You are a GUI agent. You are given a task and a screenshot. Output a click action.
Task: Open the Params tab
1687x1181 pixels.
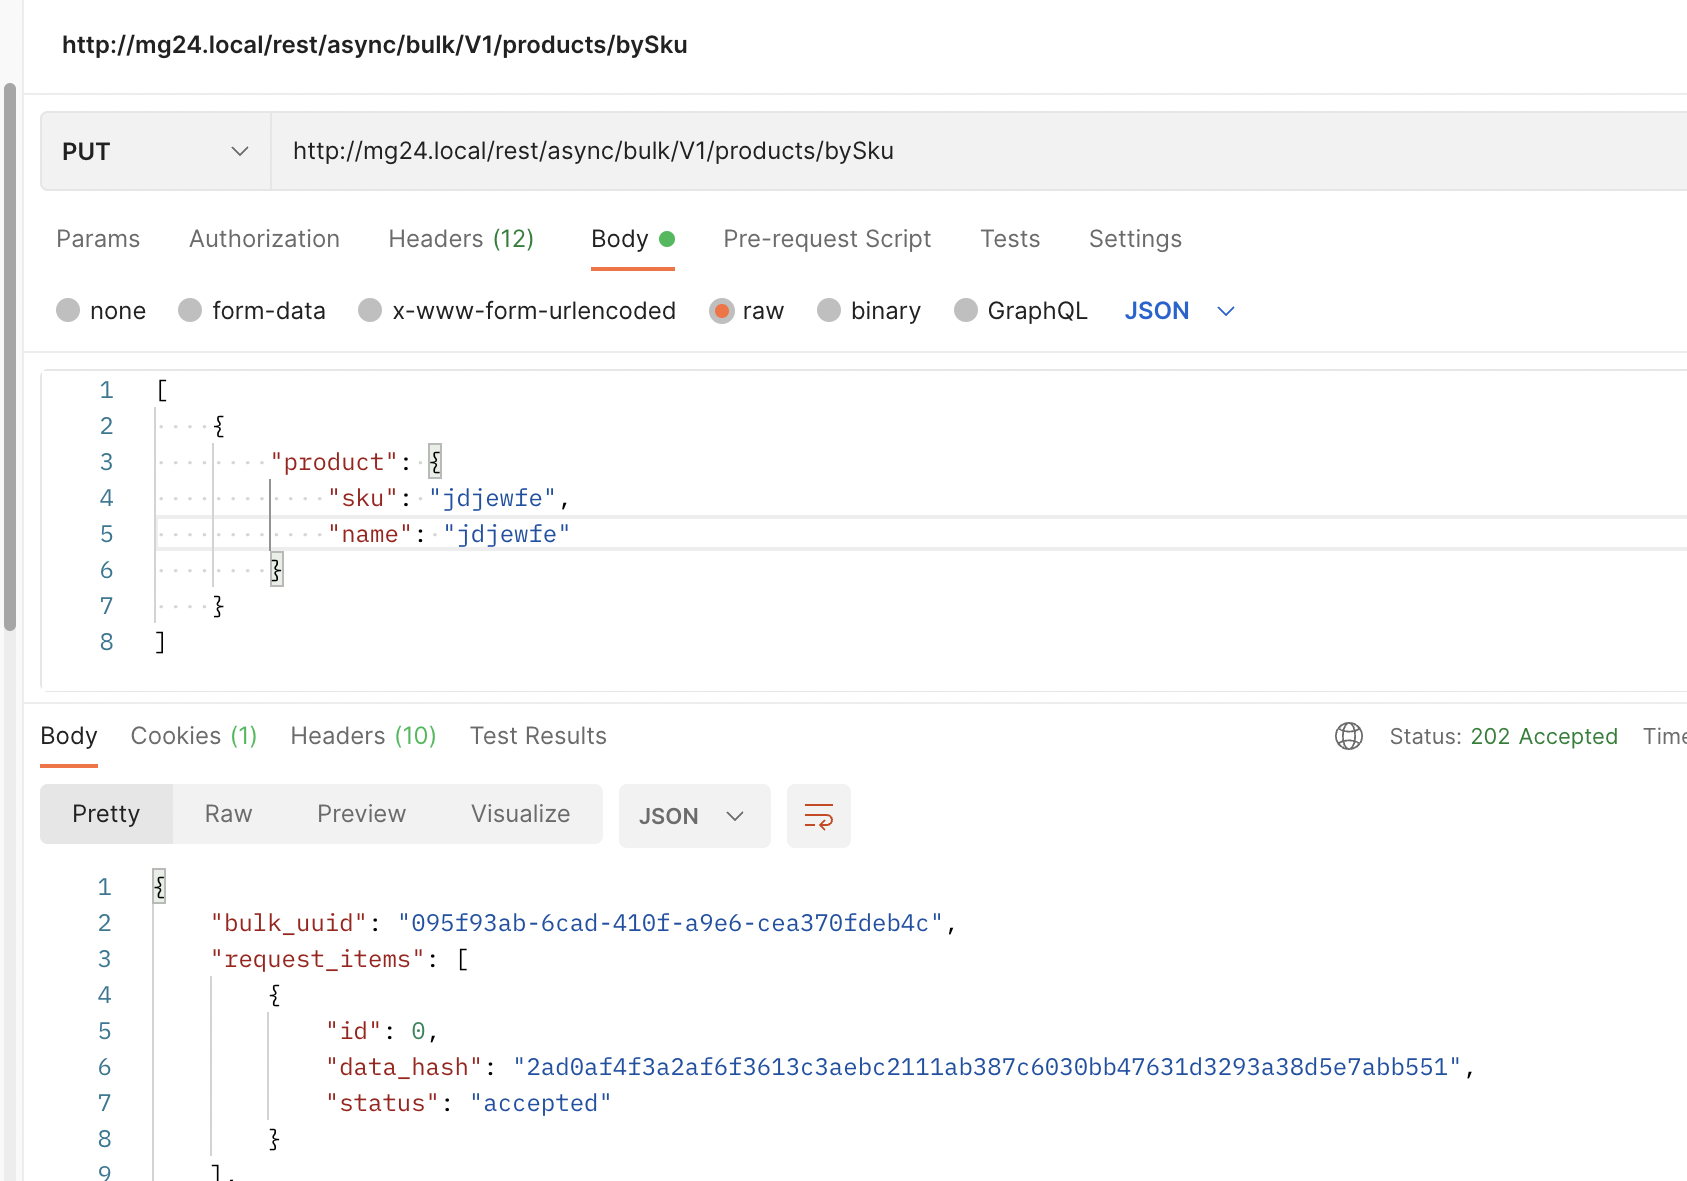[98, 239]
